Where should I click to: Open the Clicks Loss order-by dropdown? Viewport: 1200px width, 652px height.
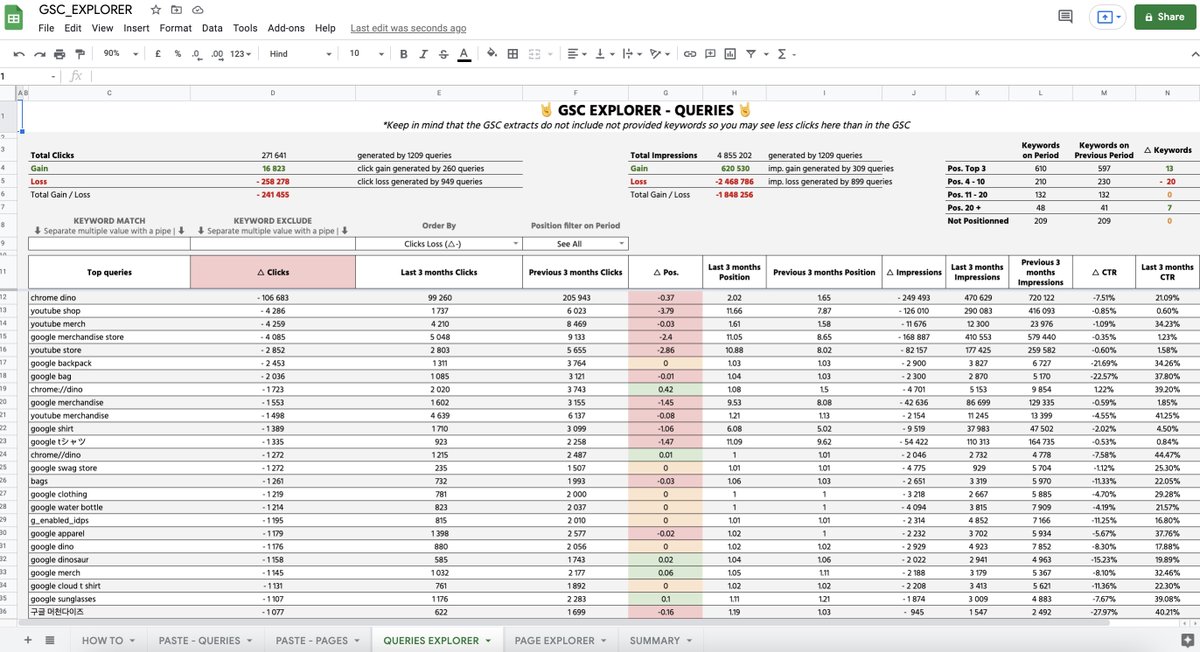[440, 243]
